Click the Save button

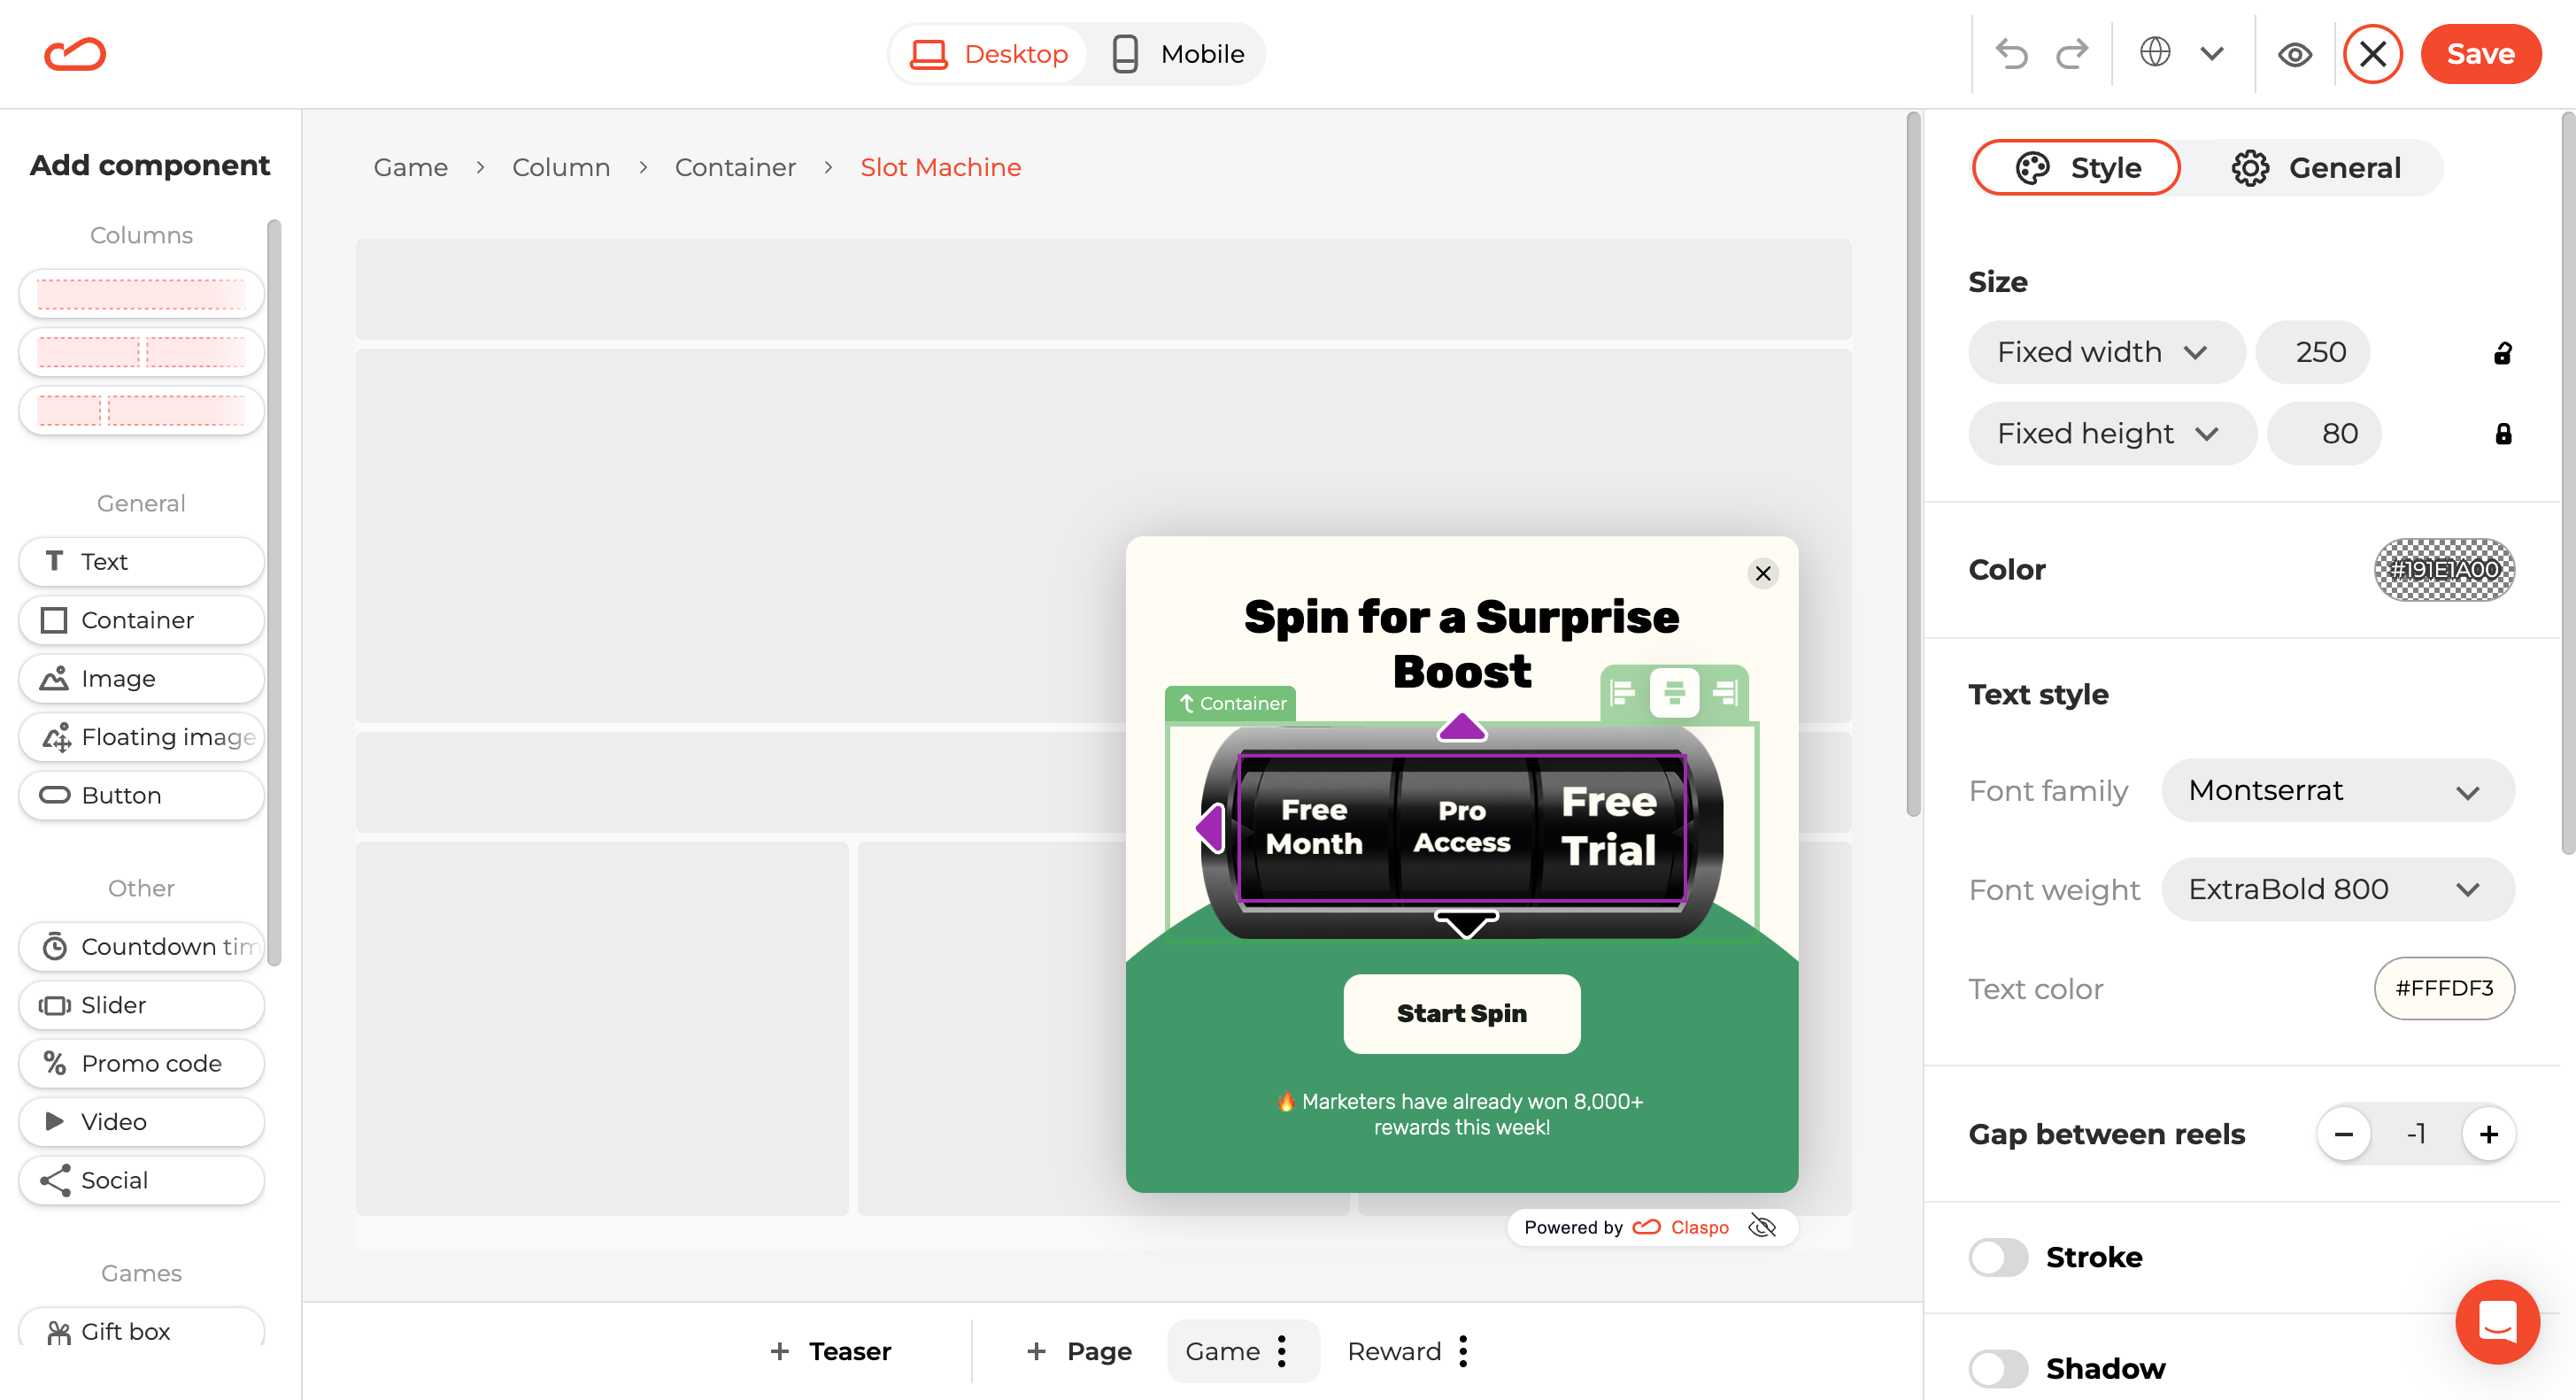(x=2480, y=54)
